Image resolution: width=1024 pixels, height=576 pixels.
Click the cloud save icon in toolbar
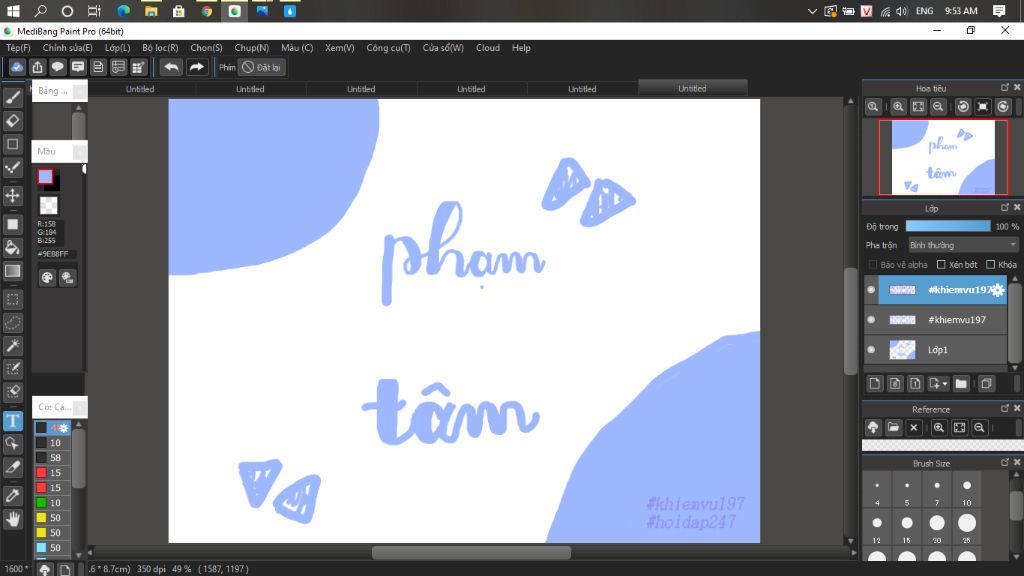click(x=17, y=67)
